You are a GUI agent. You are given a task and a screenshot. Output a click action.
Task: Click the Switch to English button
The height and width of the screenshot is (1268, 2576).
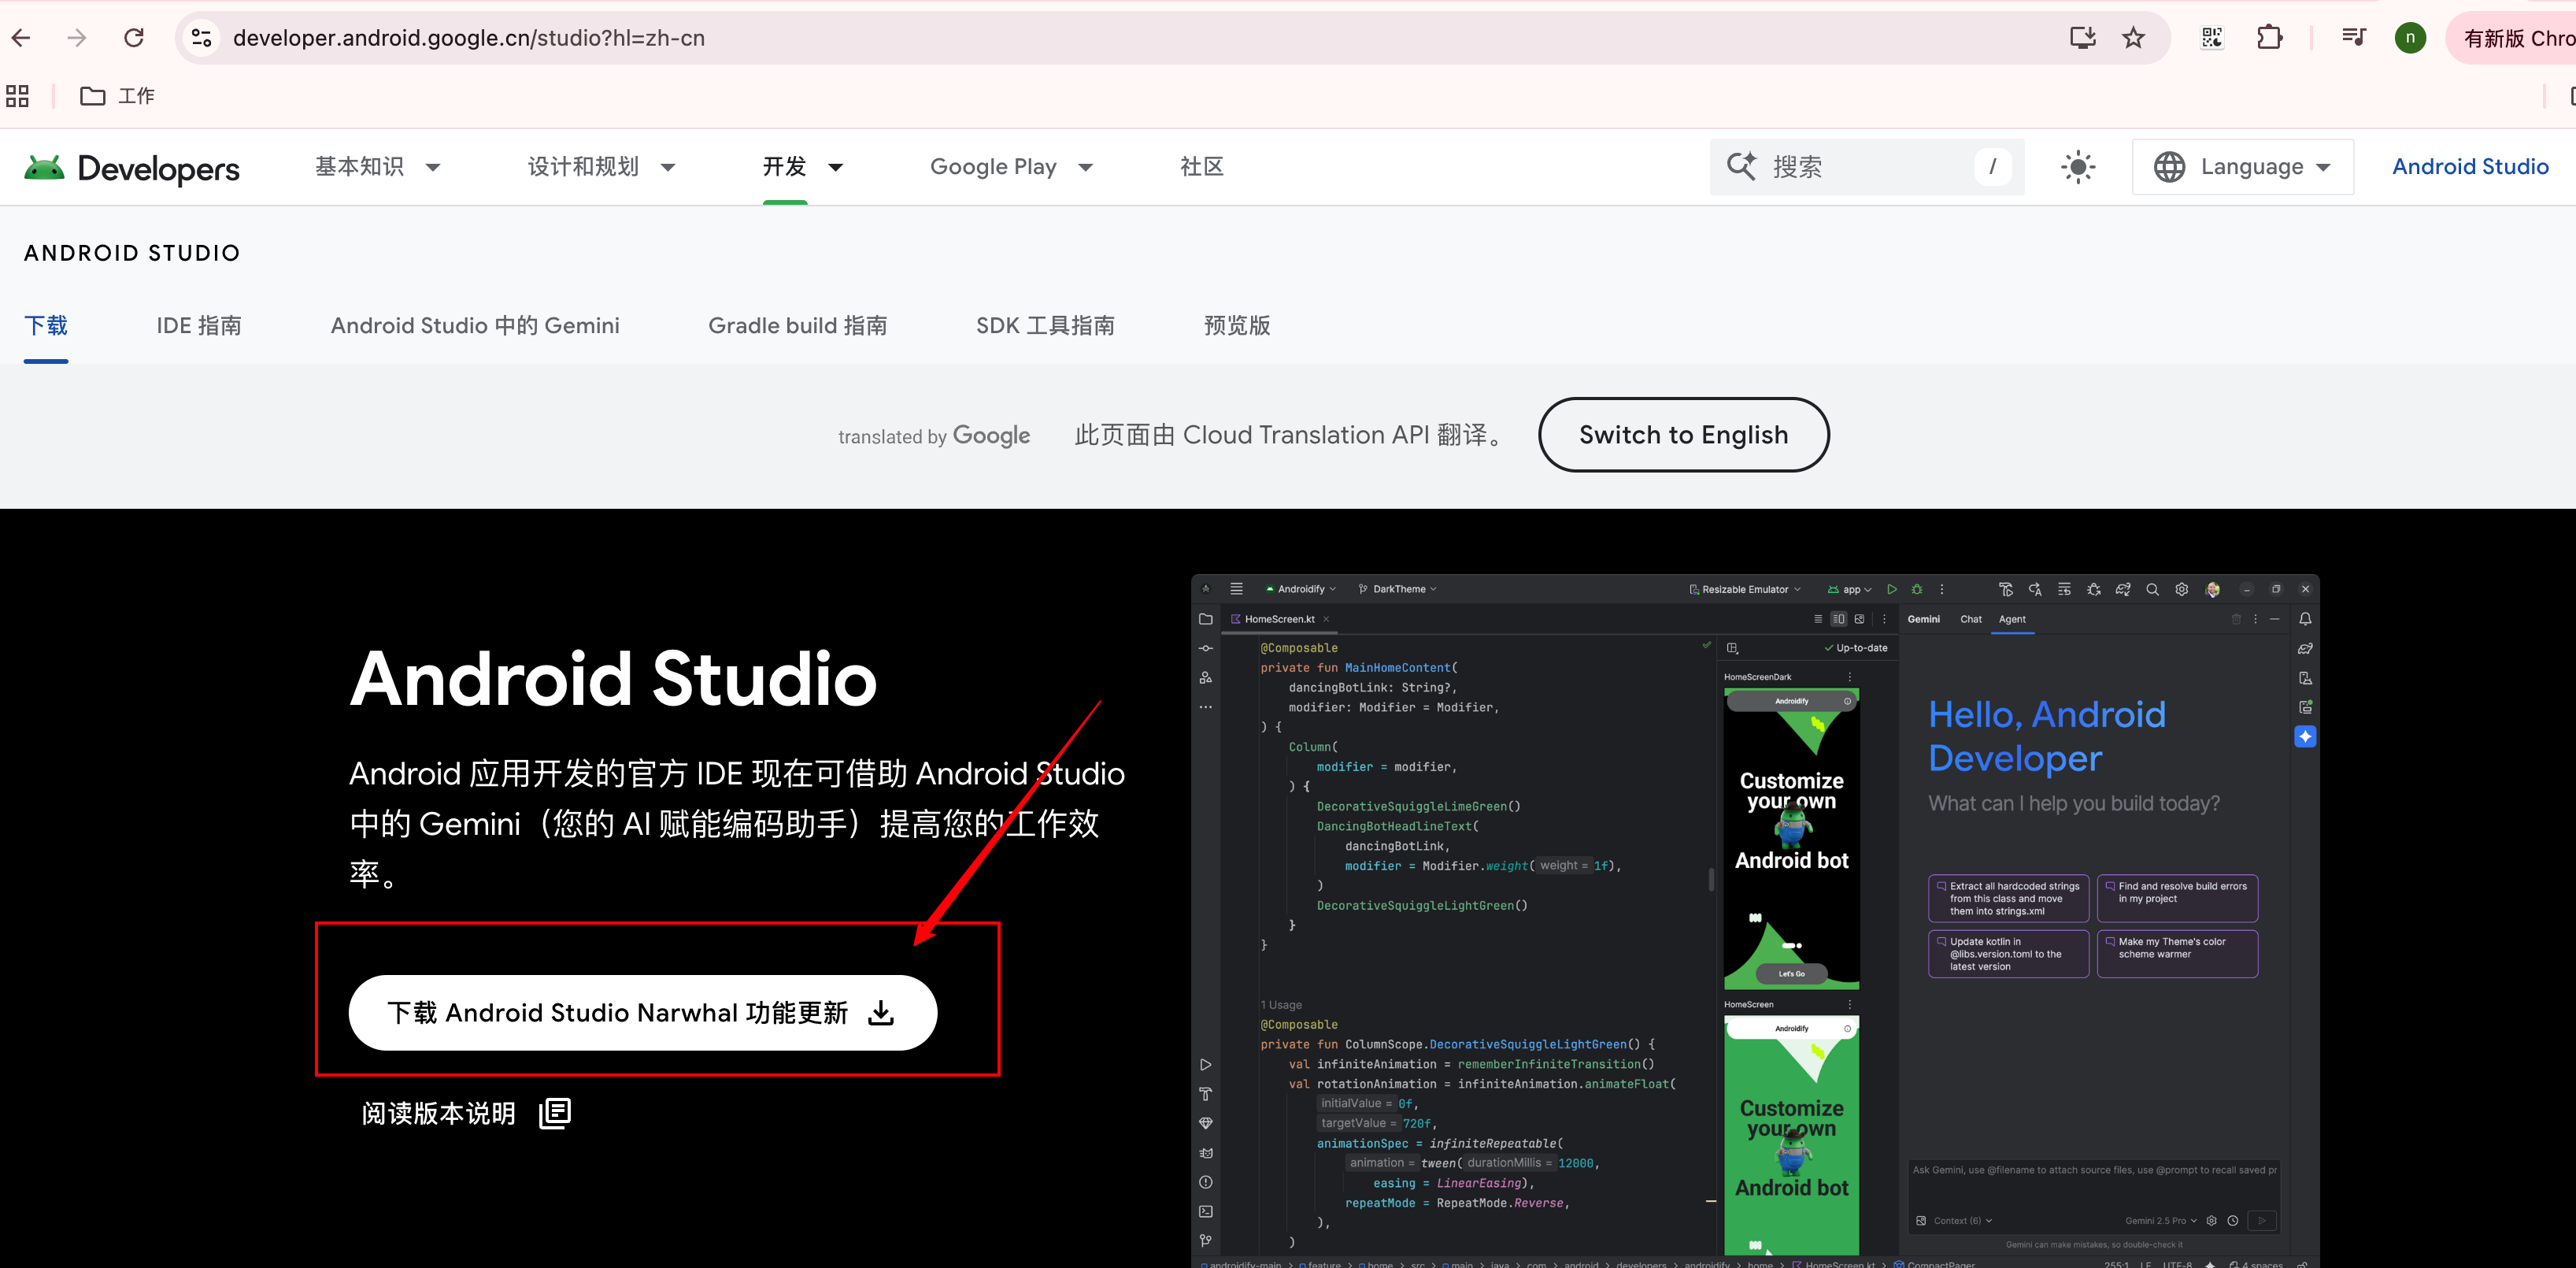click(1683, 435)
